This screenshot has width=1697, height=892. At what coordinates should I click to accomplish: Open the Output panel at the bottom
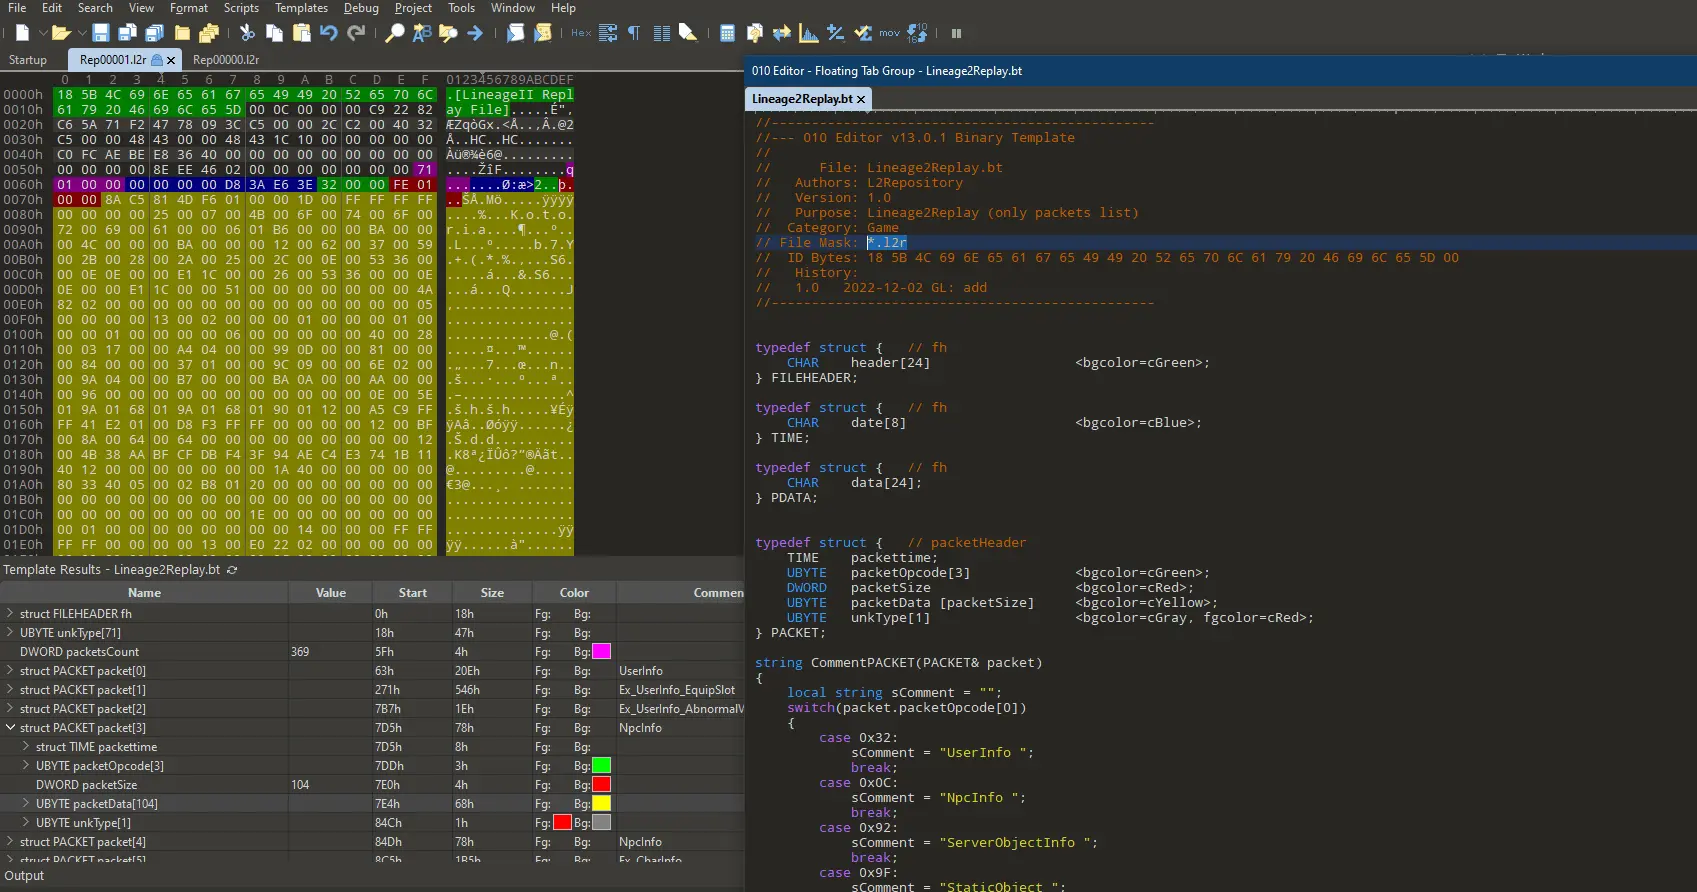[25, 876]
